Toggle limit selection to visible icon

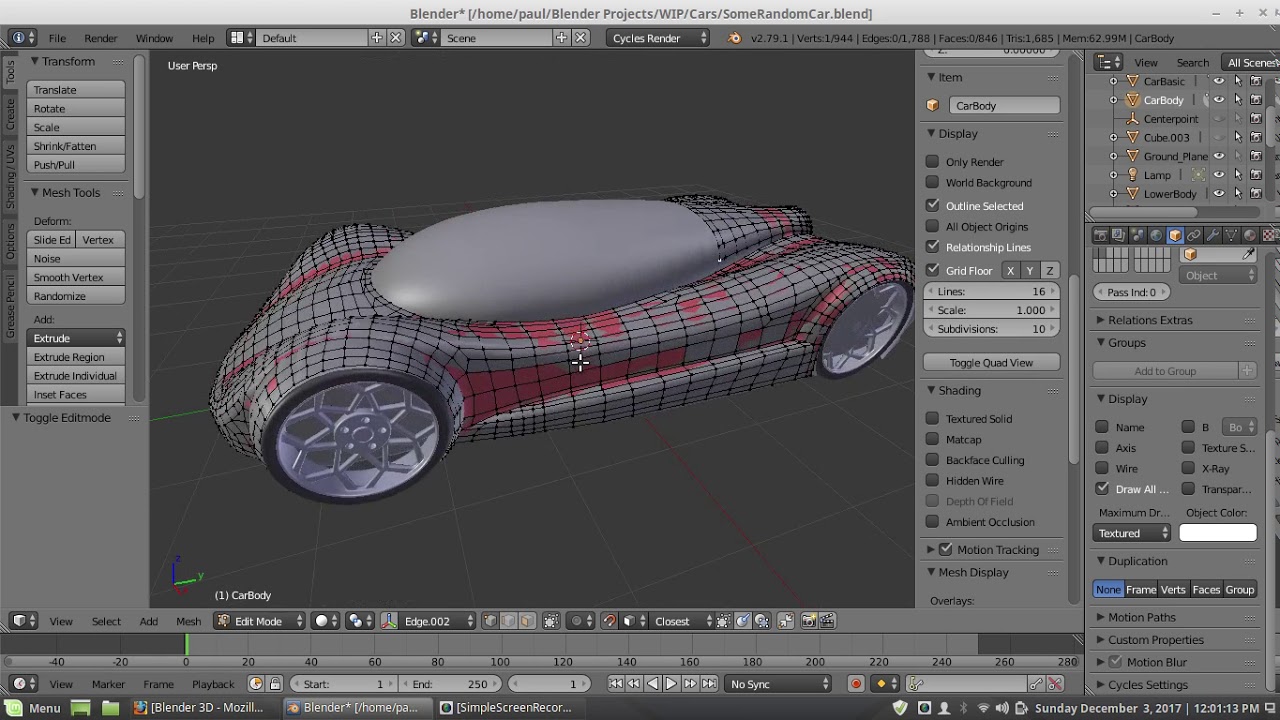point(551,621)
